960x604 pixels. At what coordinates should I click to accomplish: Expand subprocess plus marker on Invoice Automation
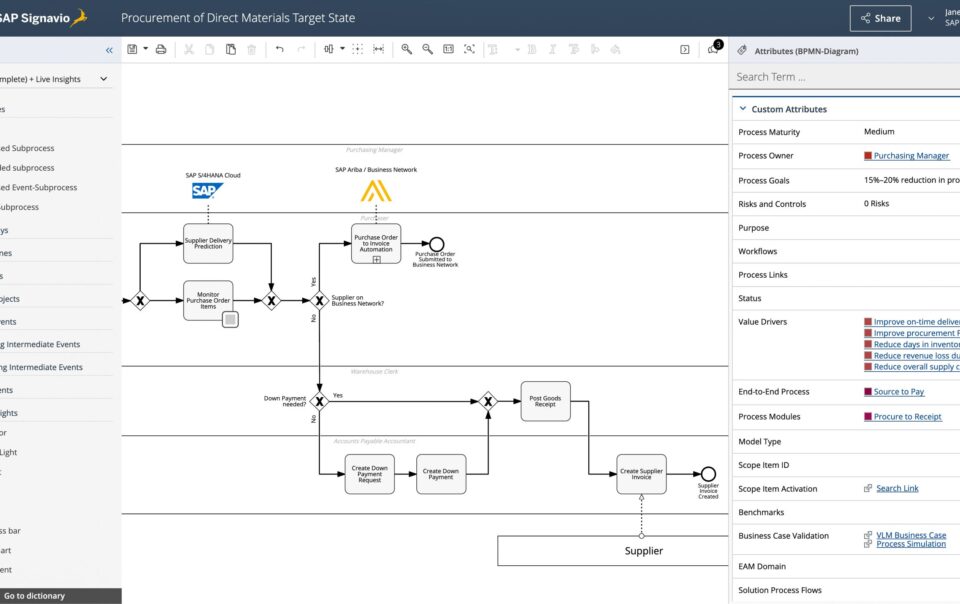click(377, 259)
